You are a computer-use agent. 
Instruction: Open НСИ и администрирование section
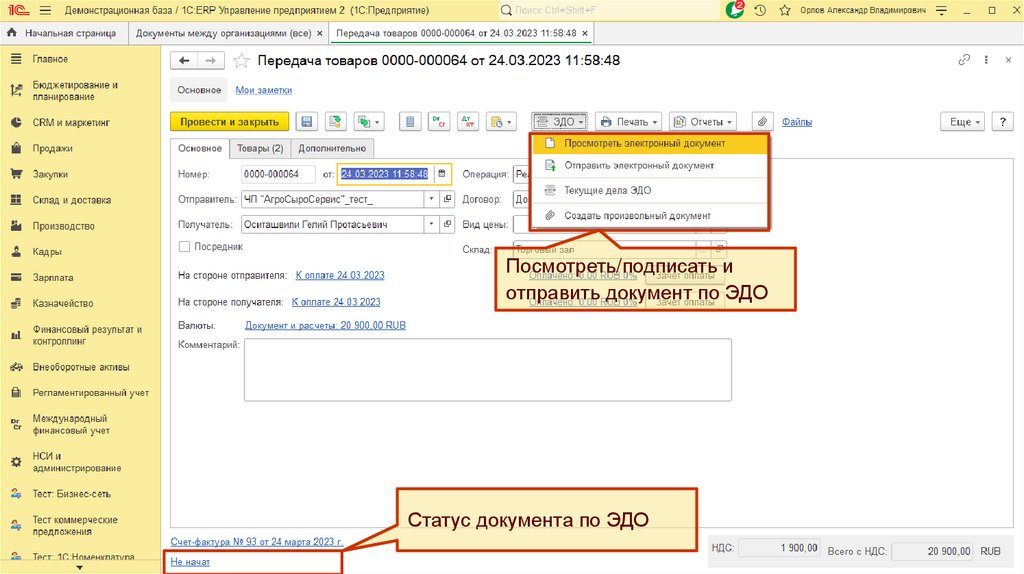[76, 462]
